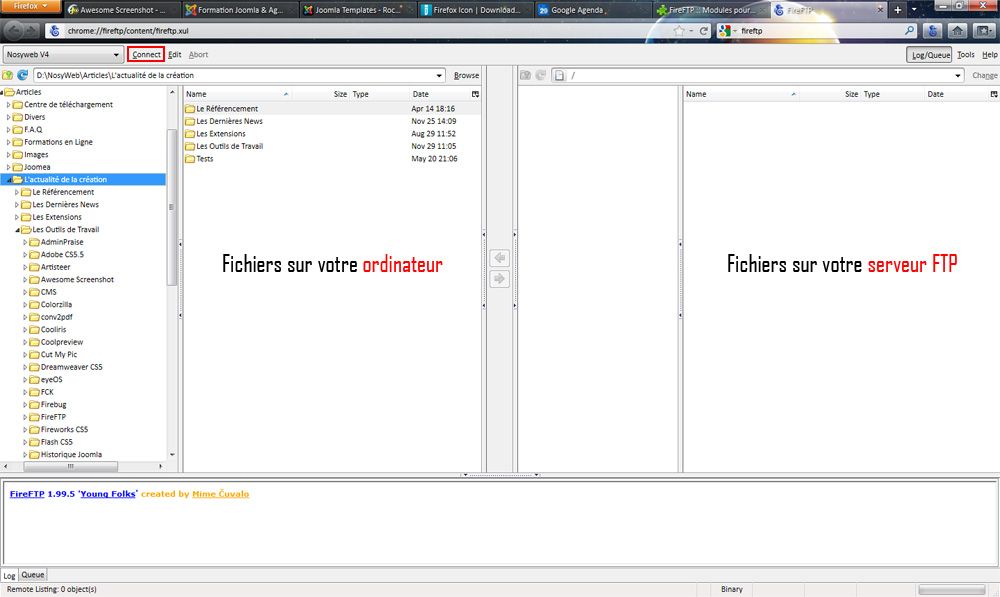The image size is (1000, 597).
Task: Open remote path history dropdown
Action: point(958,75)
